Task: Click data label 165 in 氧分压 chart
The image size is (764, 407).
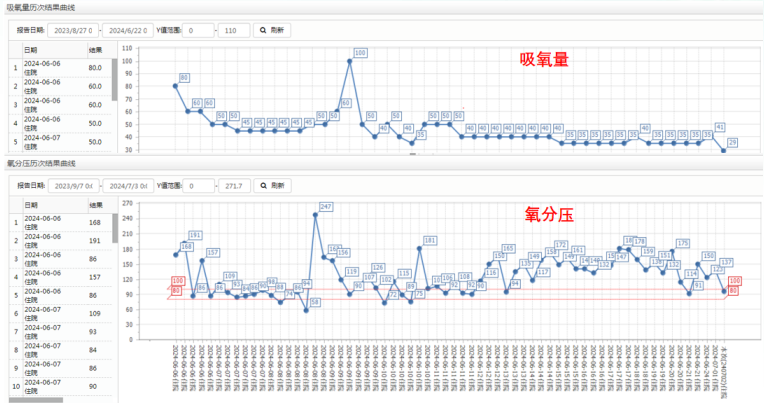Action: click(x=508, y=249)
